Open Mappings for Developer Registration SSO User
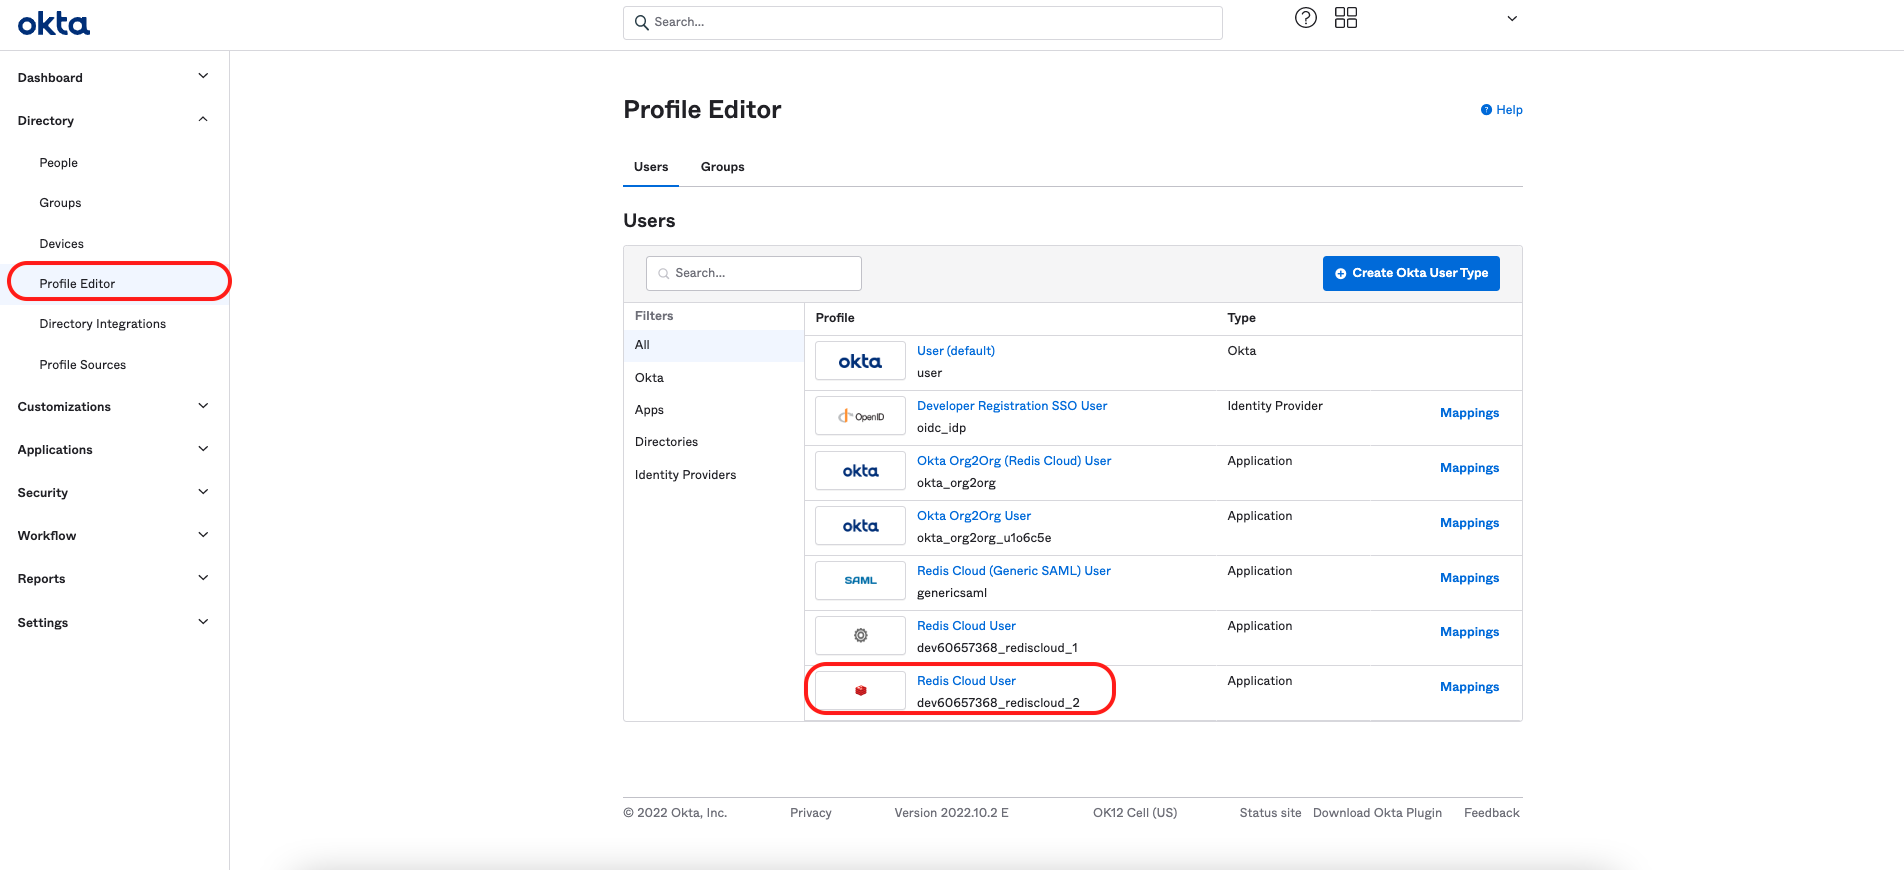Screen dimensions: 1904x870 click(x=1469, y=413)
